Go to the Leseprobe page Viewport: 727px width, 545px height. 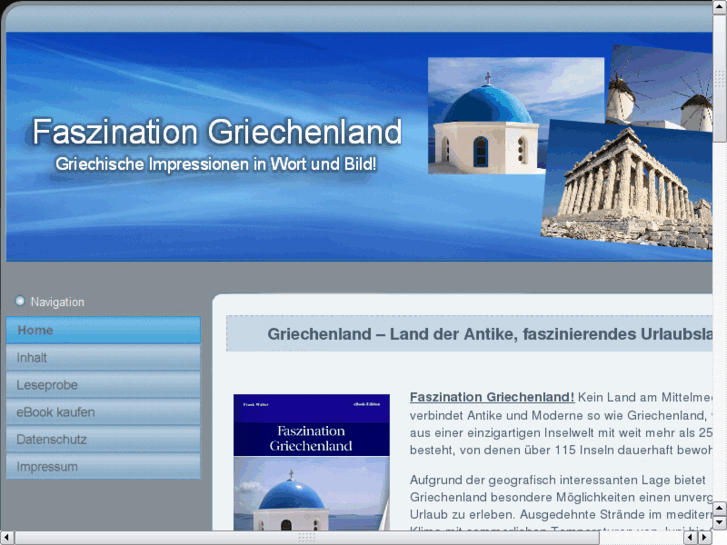(103, 385)
